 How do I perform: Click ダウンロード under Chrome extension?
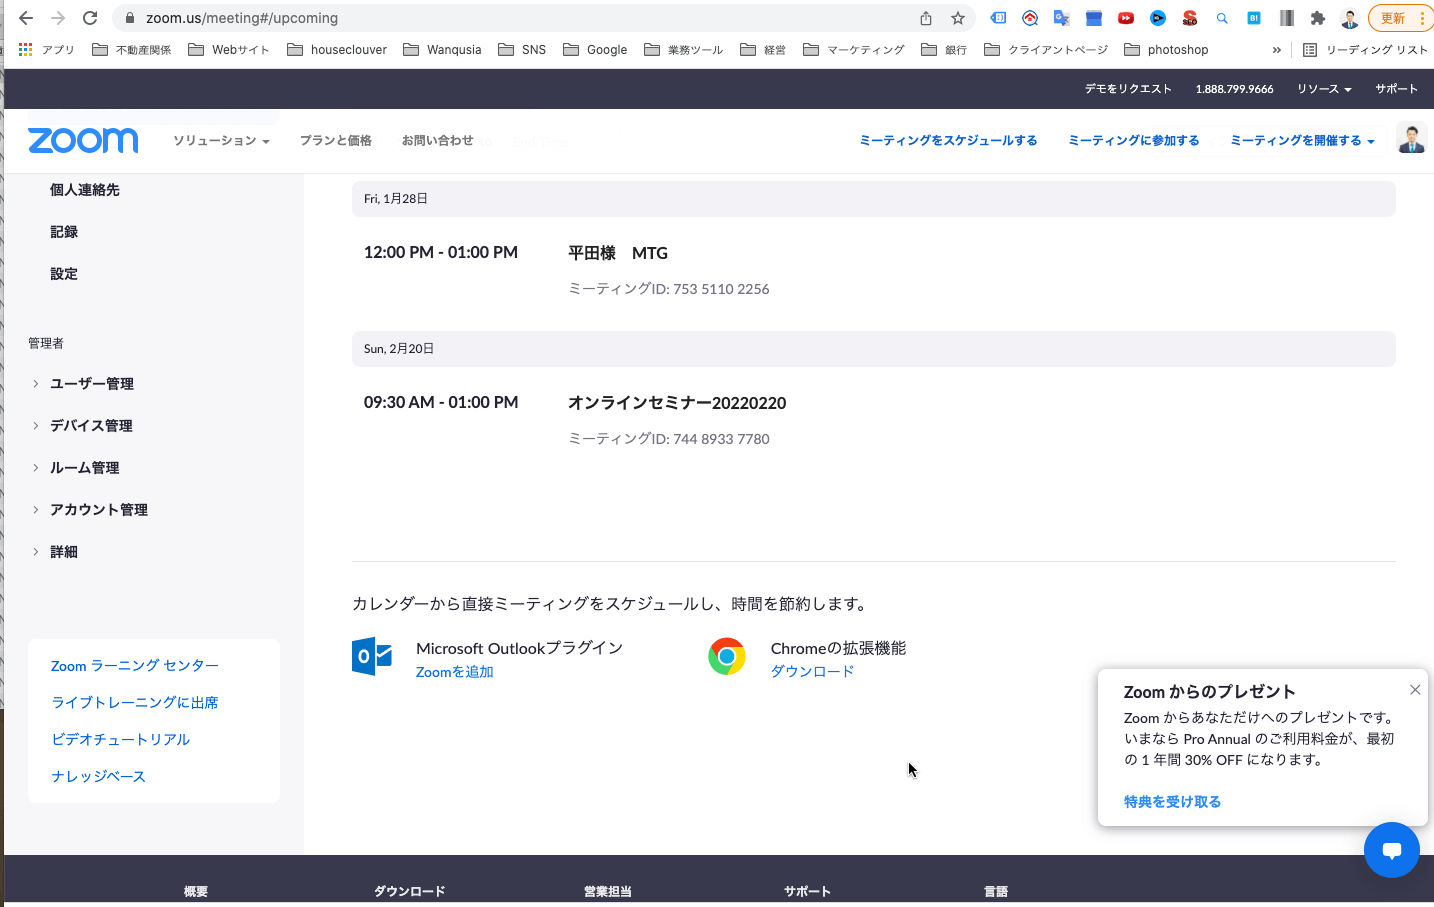tap(812, 671)
